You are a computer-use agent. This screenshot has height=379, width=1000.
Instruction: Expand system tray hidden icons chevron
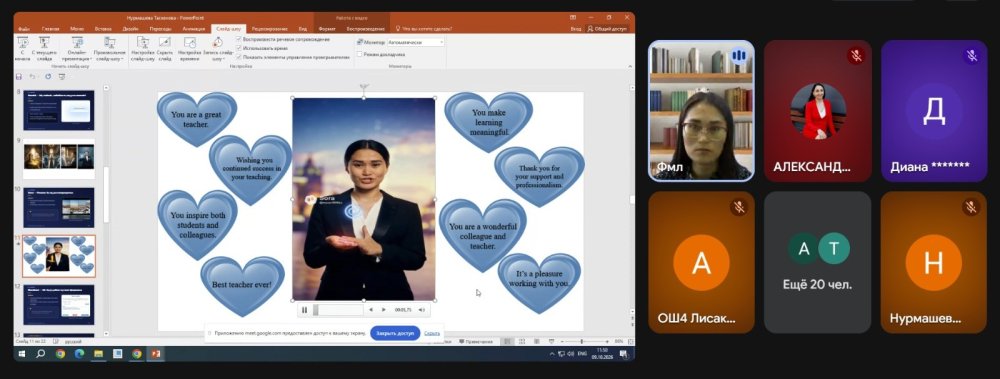click(552, 353)
